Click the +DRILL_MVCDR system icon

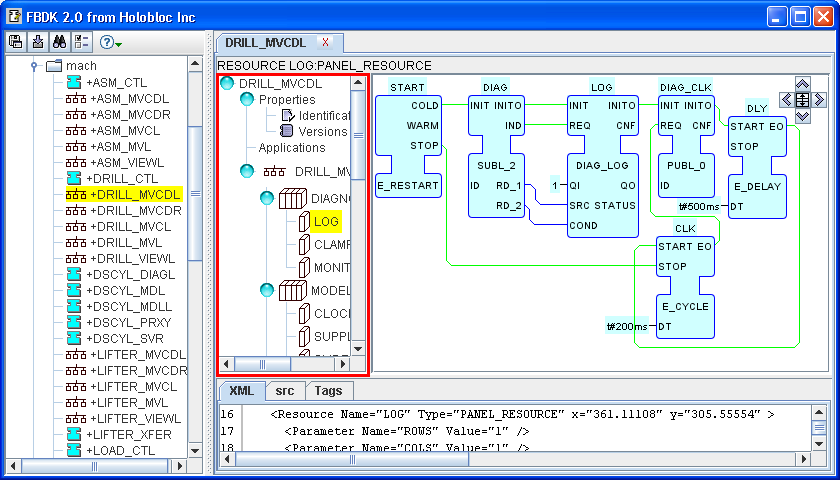(76, 211)
